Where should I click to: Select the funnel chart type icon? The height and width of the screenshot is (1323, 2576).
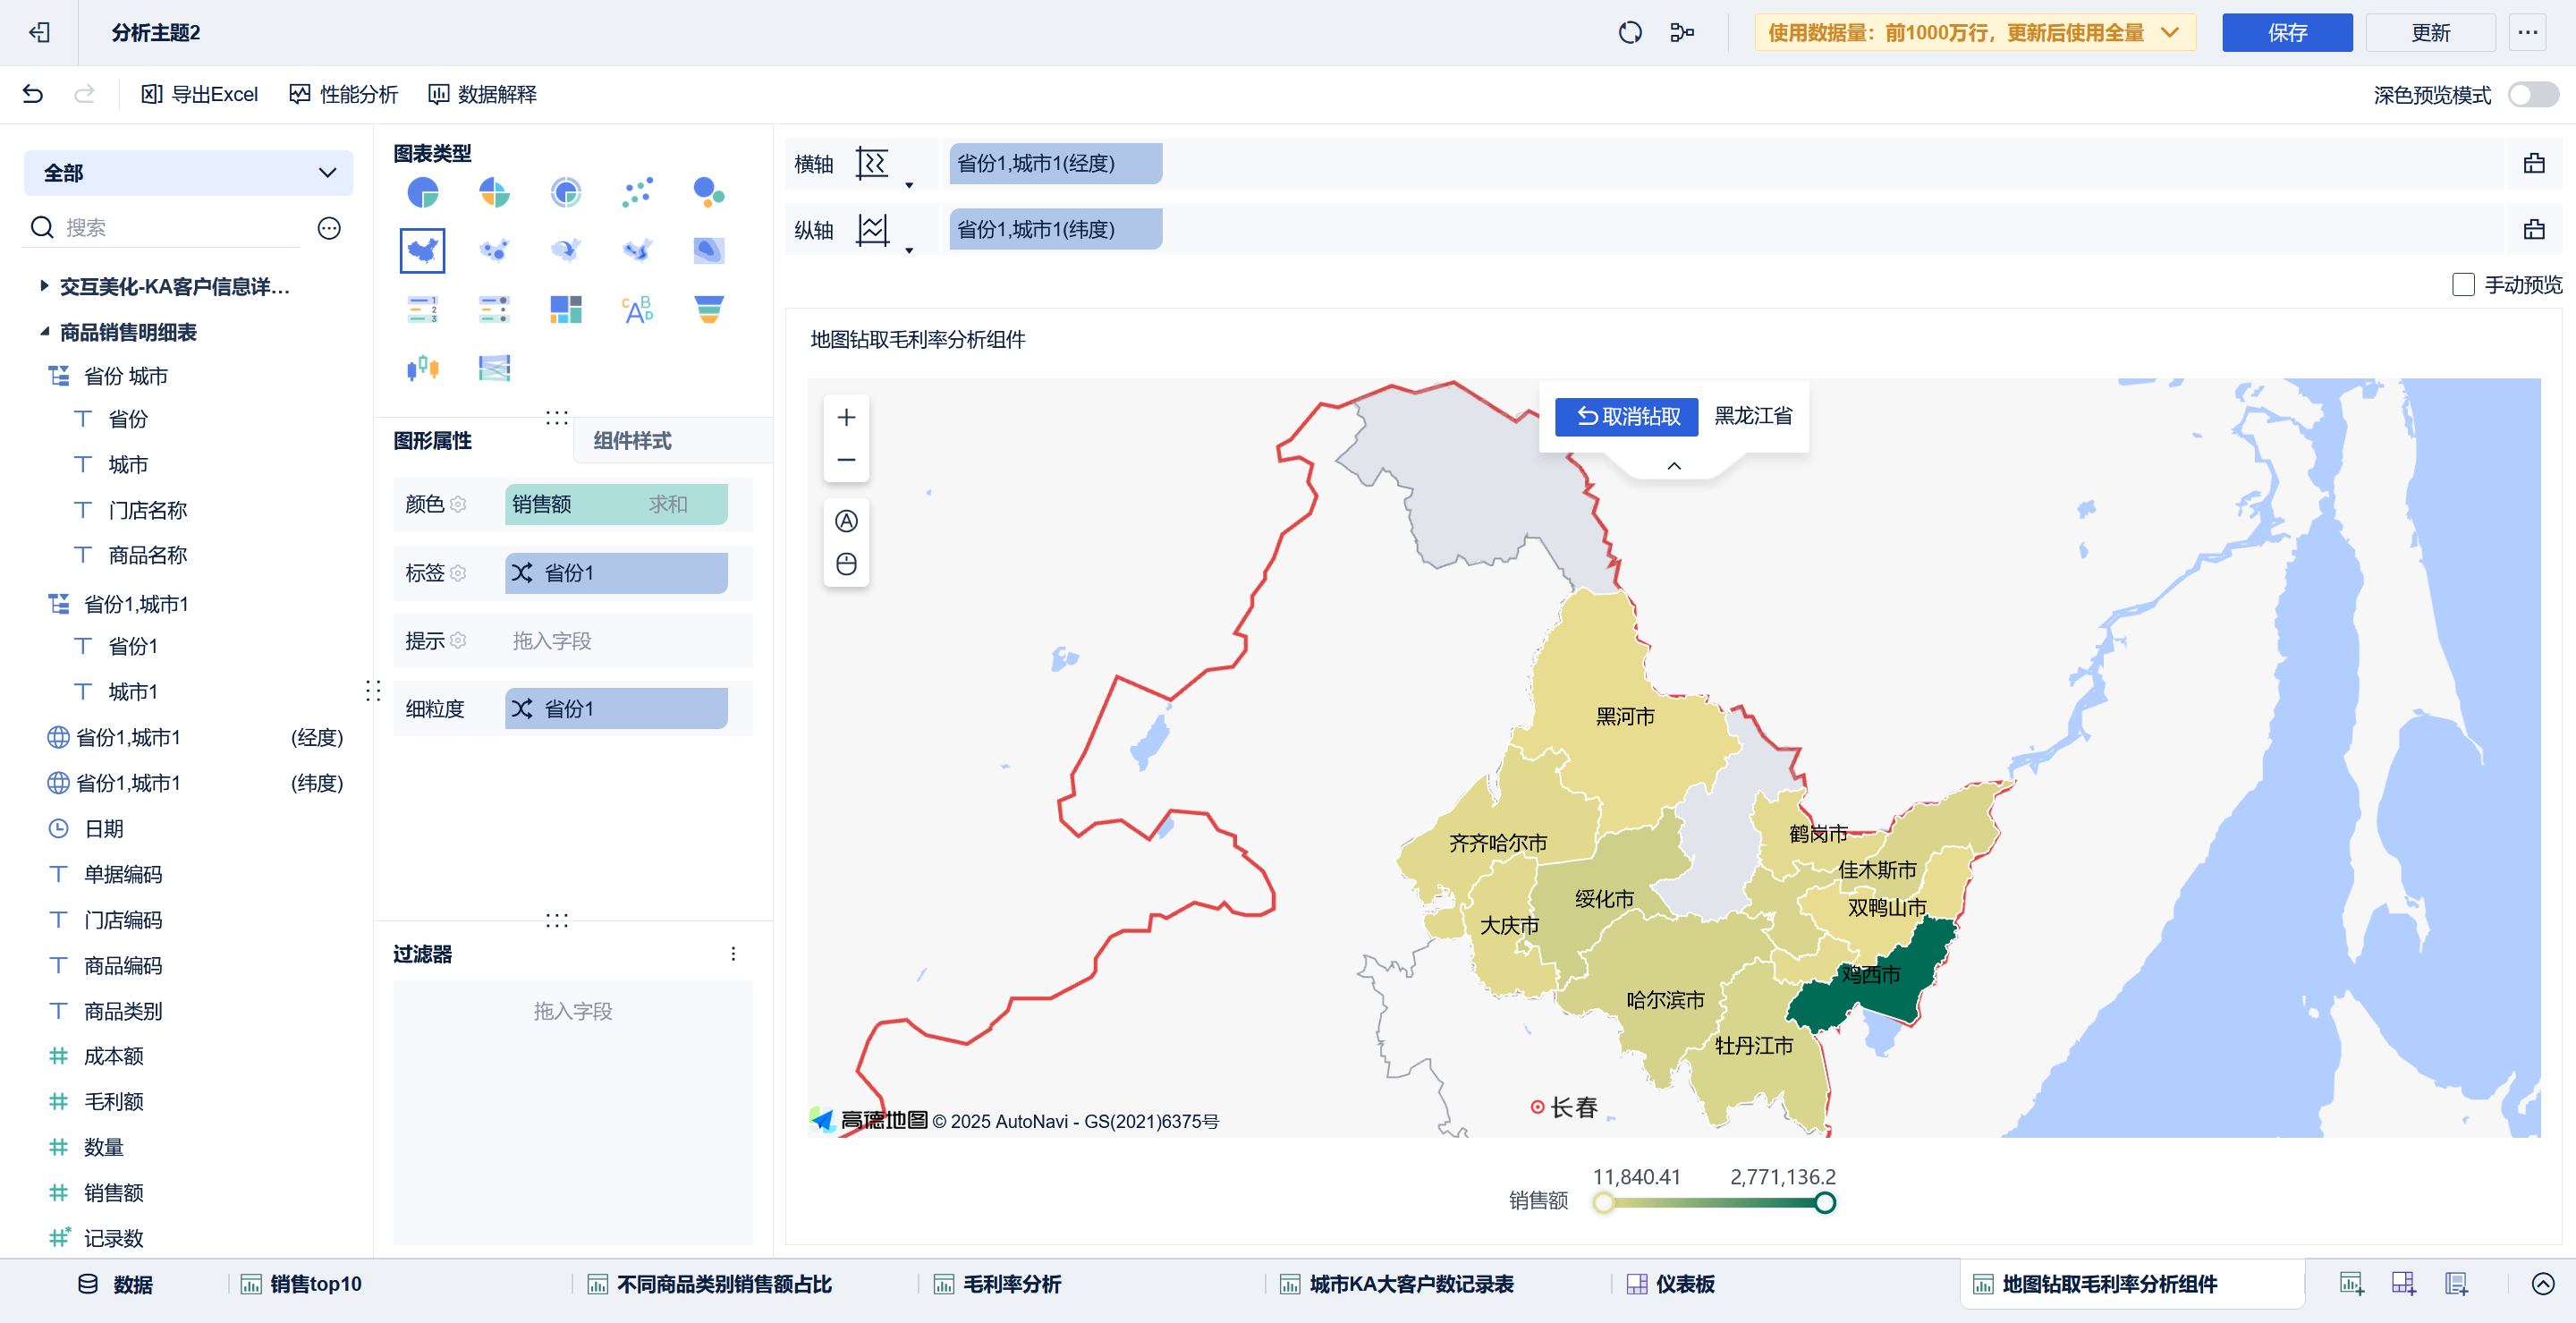(708, 309)
